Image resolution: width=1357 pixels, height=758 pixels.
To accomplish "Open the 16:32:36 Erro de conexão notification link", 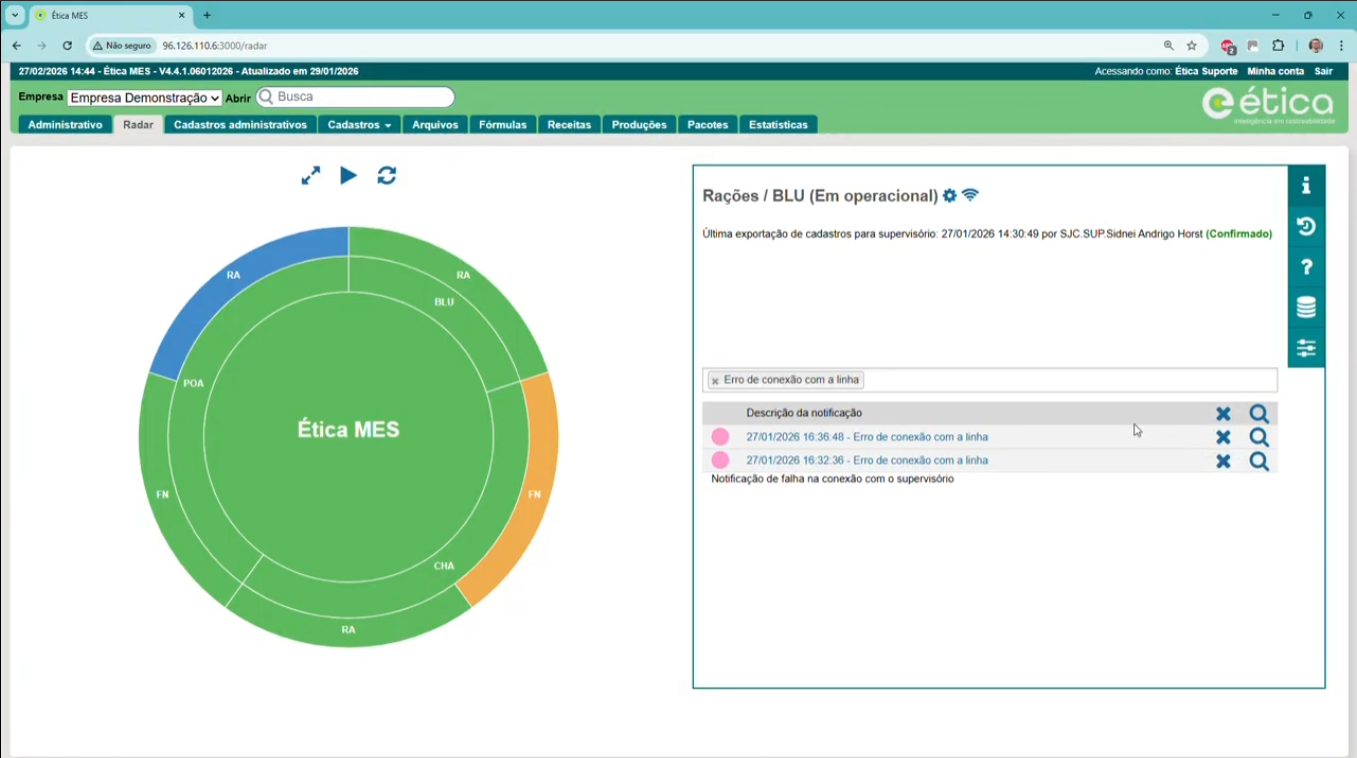I will 867,461.
